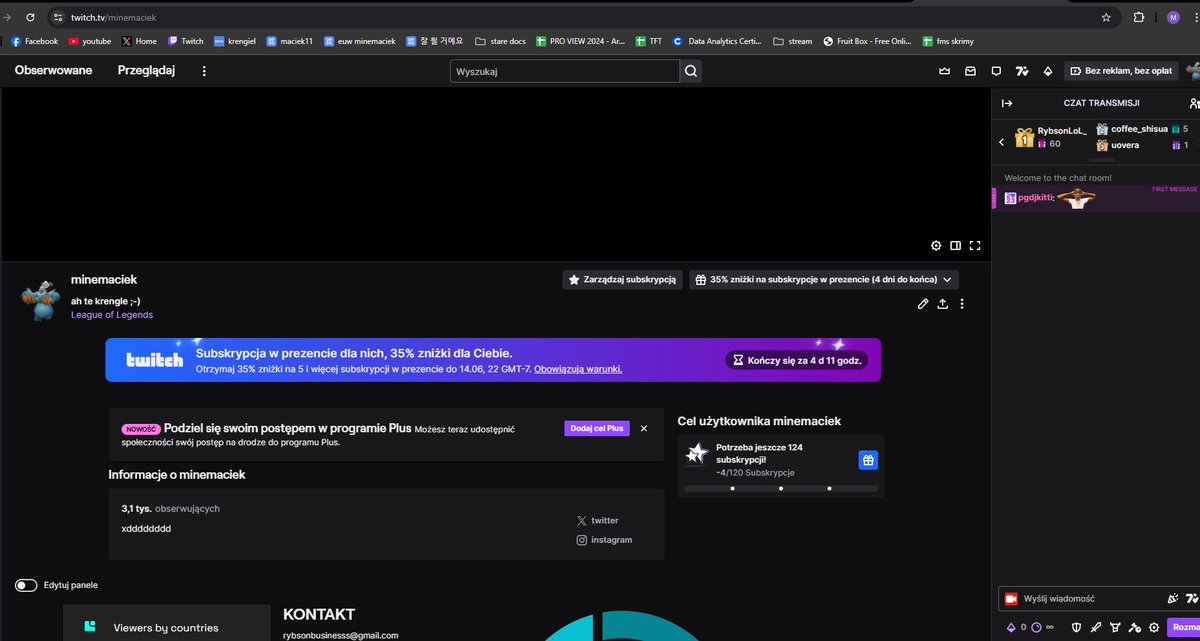Dismiss the Plus program banner
The image size is (1200, 641).
coord(644,428)
